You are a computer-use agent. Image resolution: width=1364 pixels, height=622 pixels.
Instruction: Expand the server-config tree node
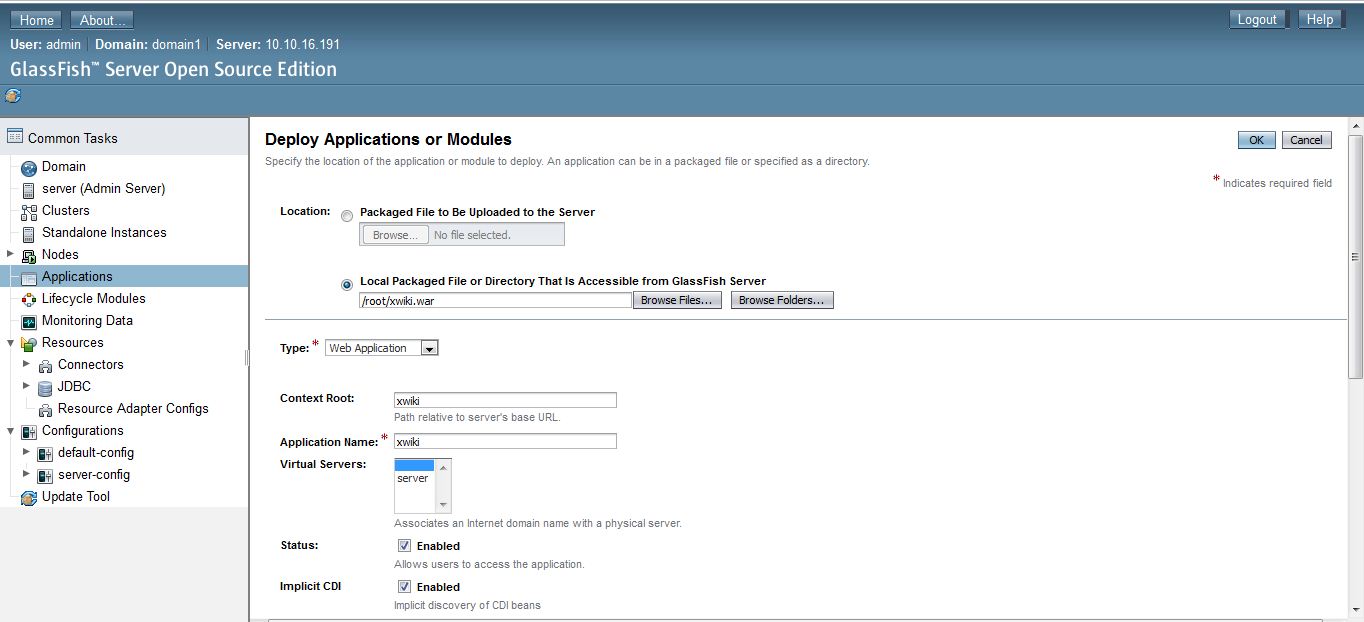(26, 474)
